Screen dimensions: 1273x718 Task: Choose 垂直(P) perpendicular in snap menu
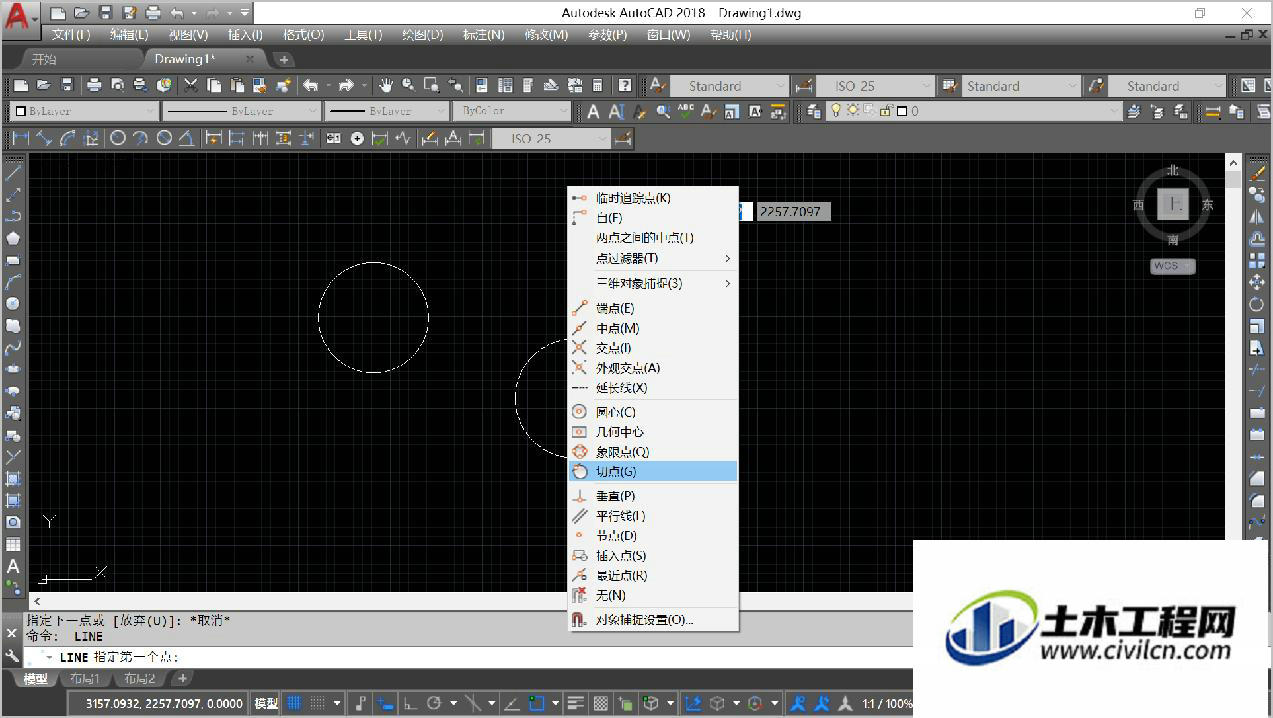pos(653,496)
